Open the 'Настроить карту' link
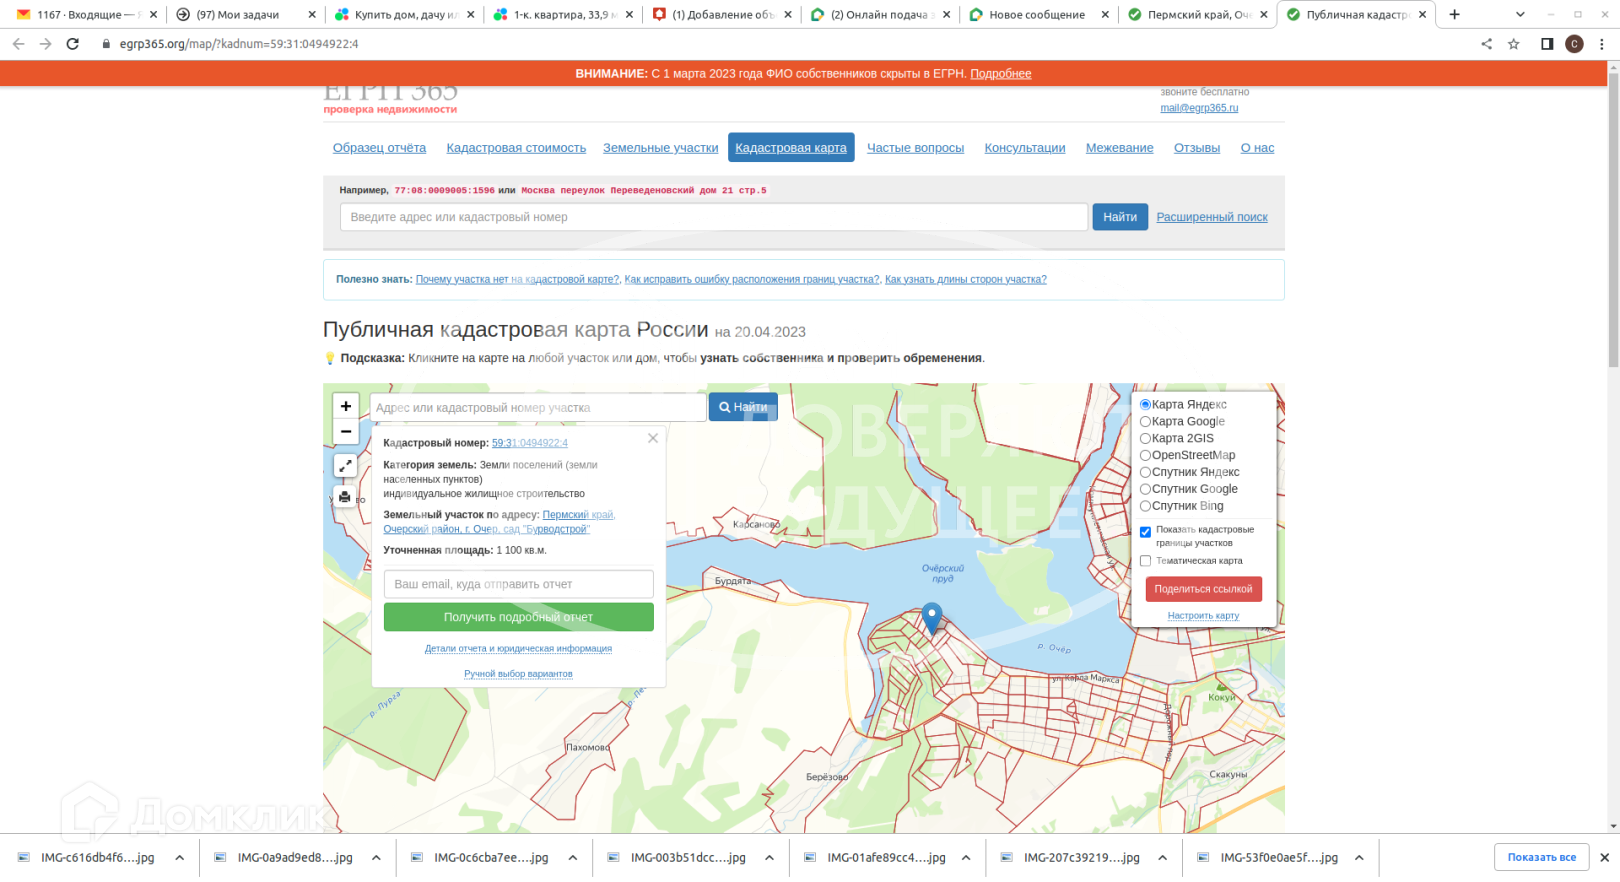 1203,616
